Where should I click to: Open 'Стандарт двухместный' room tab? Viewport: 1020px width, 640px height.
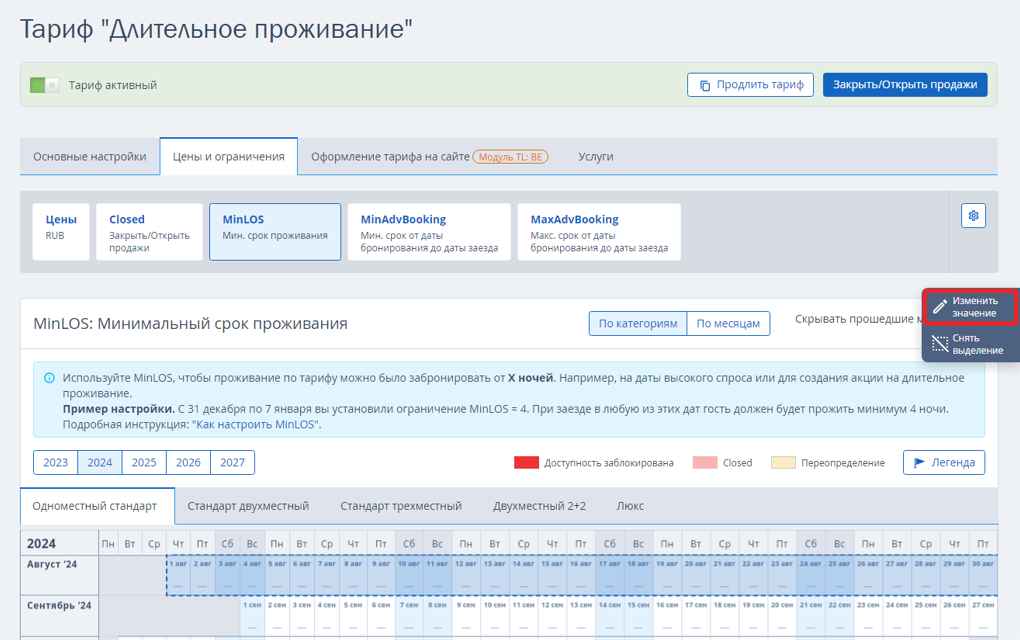pyautogui.click(x=248, y=506)
